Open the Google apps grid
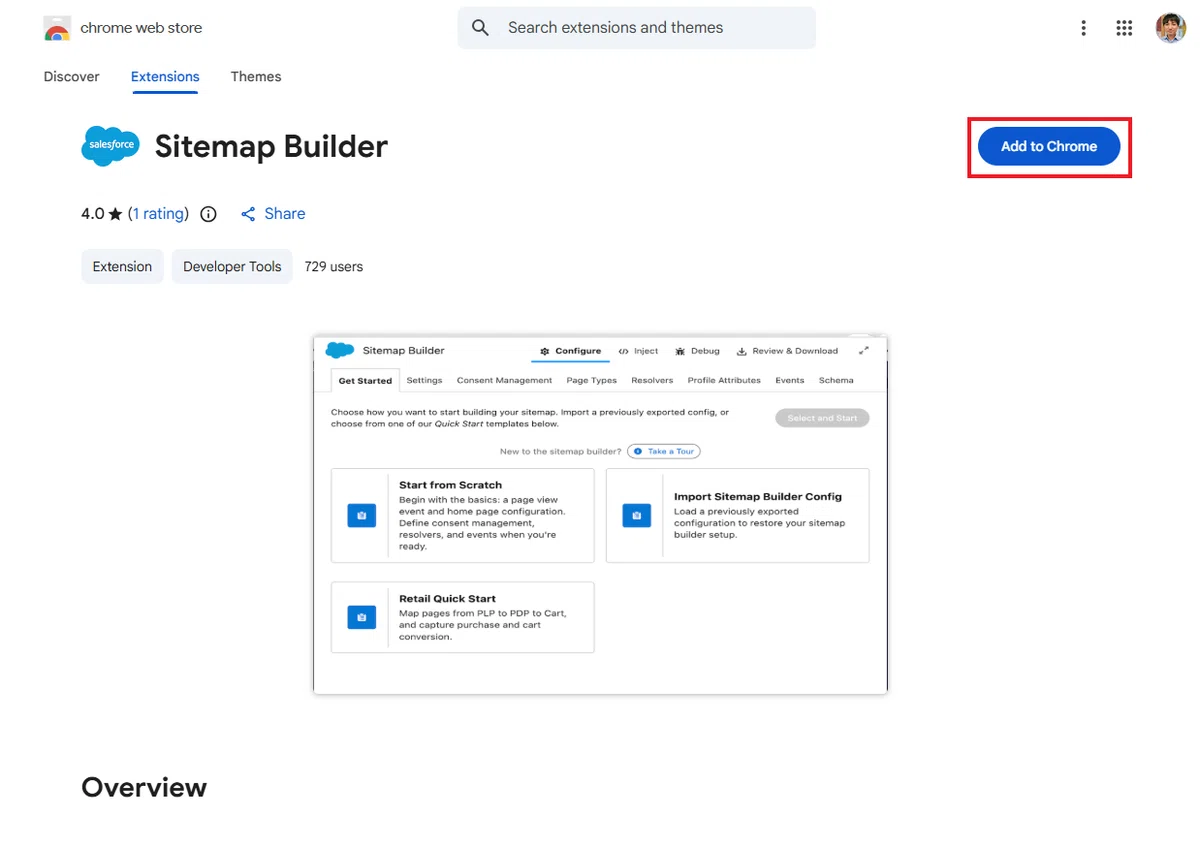Image resolution: width=1200 pixels, height=843 pixels. pyautogui.click(x=1124, y=28)
